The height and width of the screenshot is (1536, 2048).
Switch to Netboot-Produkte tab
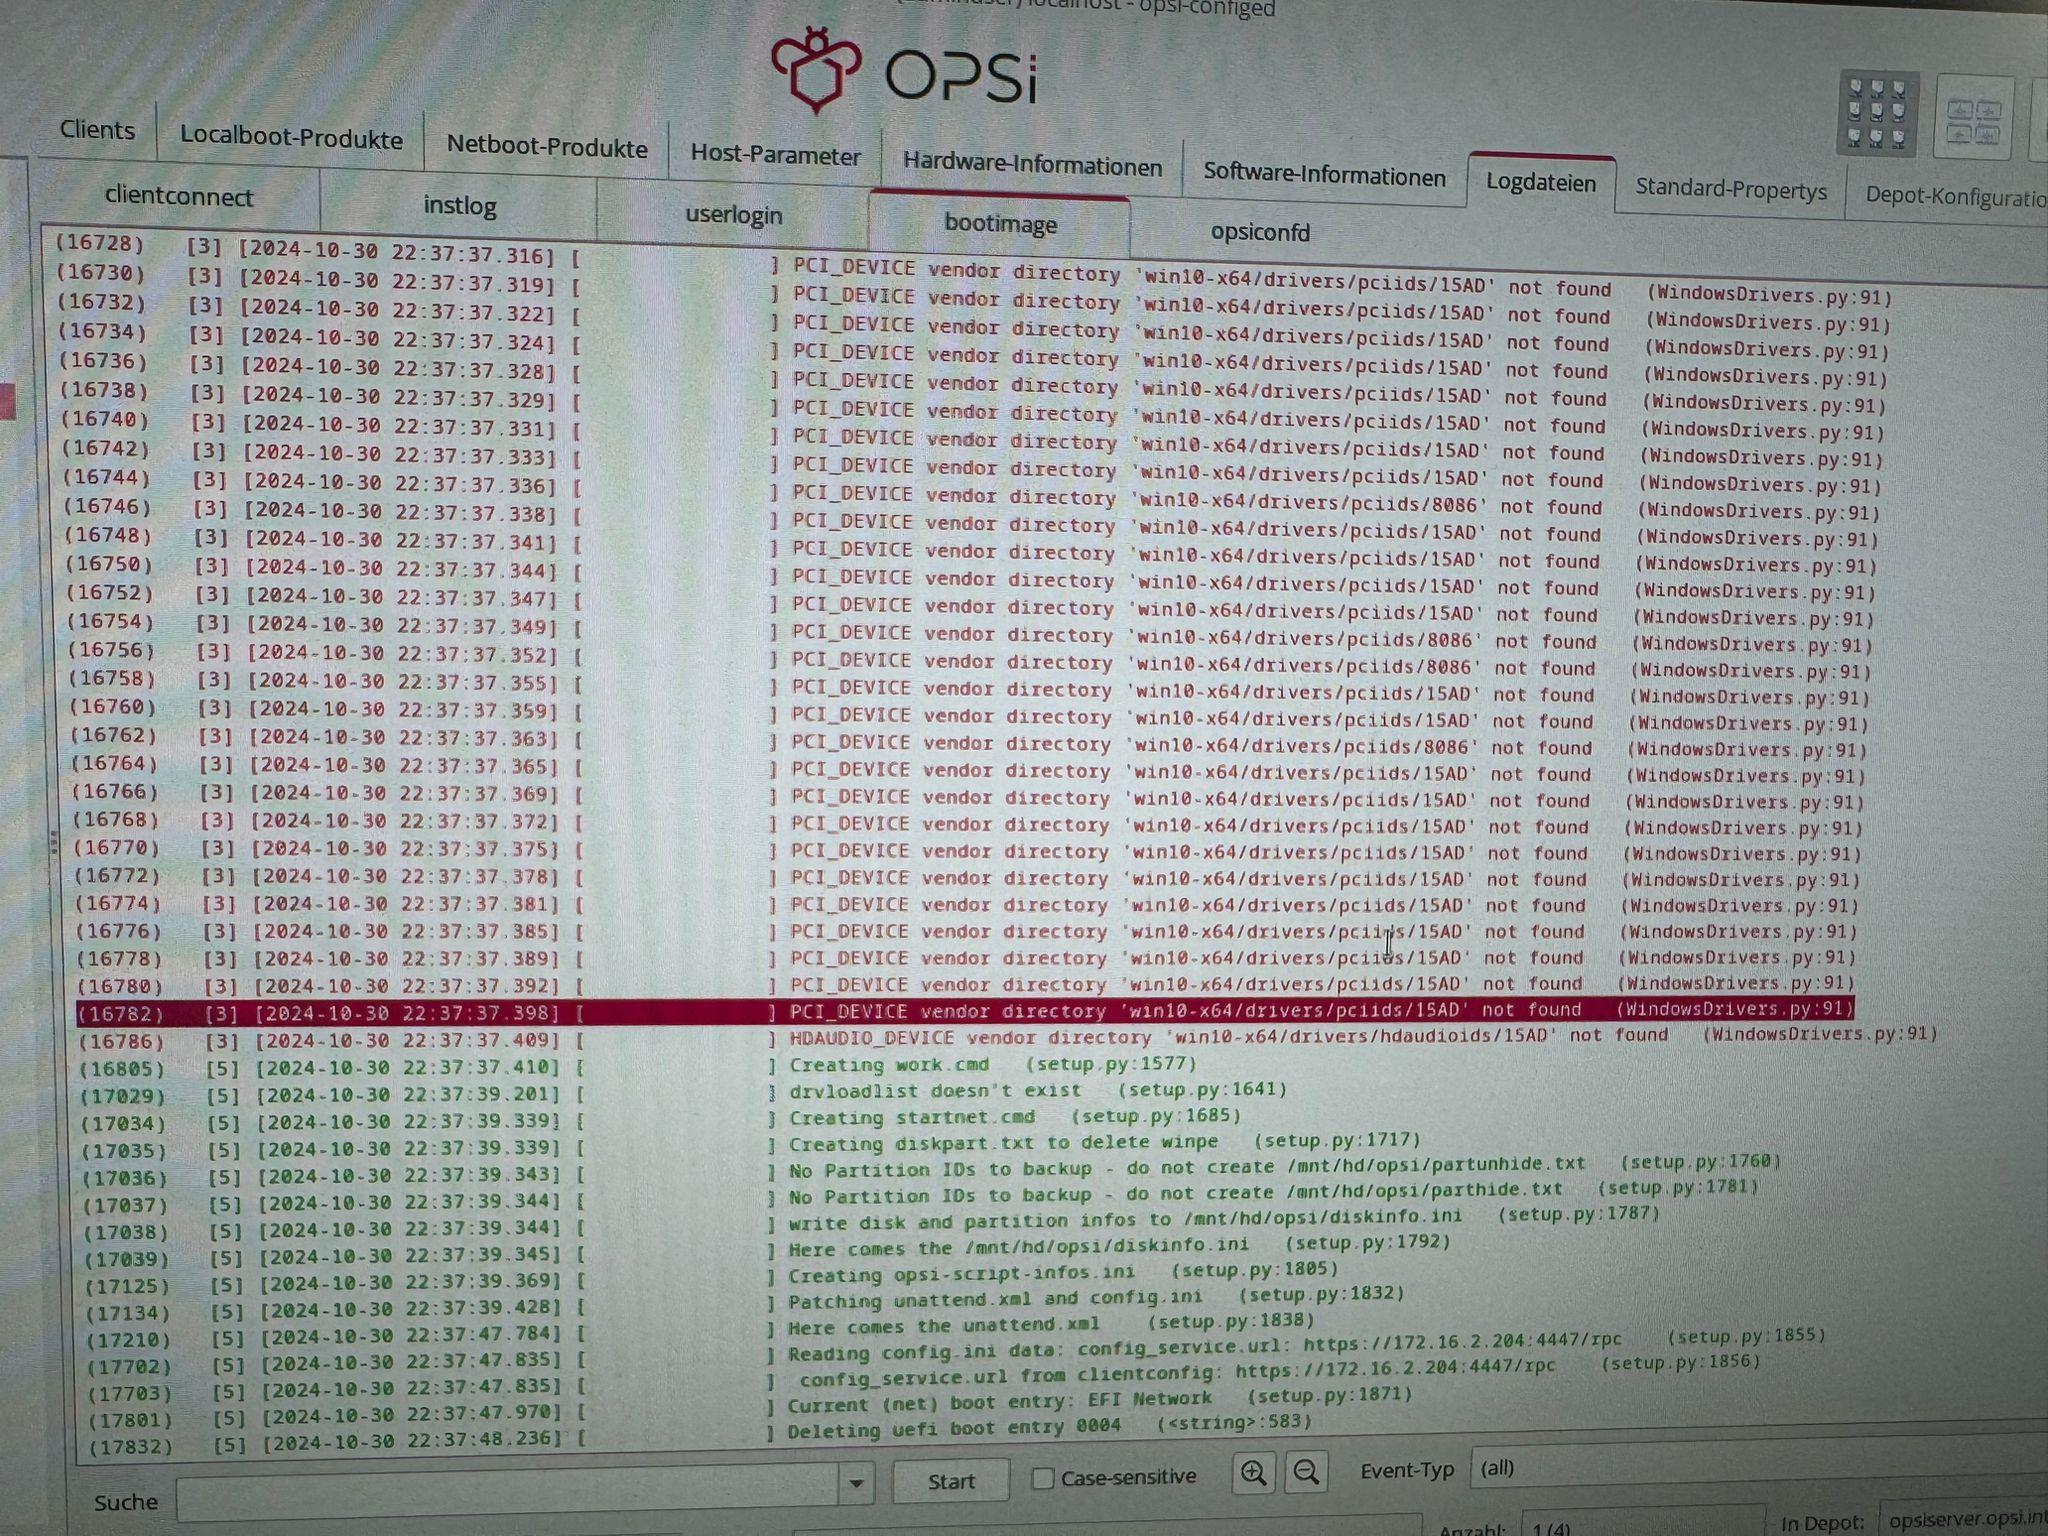click(546, 147)
